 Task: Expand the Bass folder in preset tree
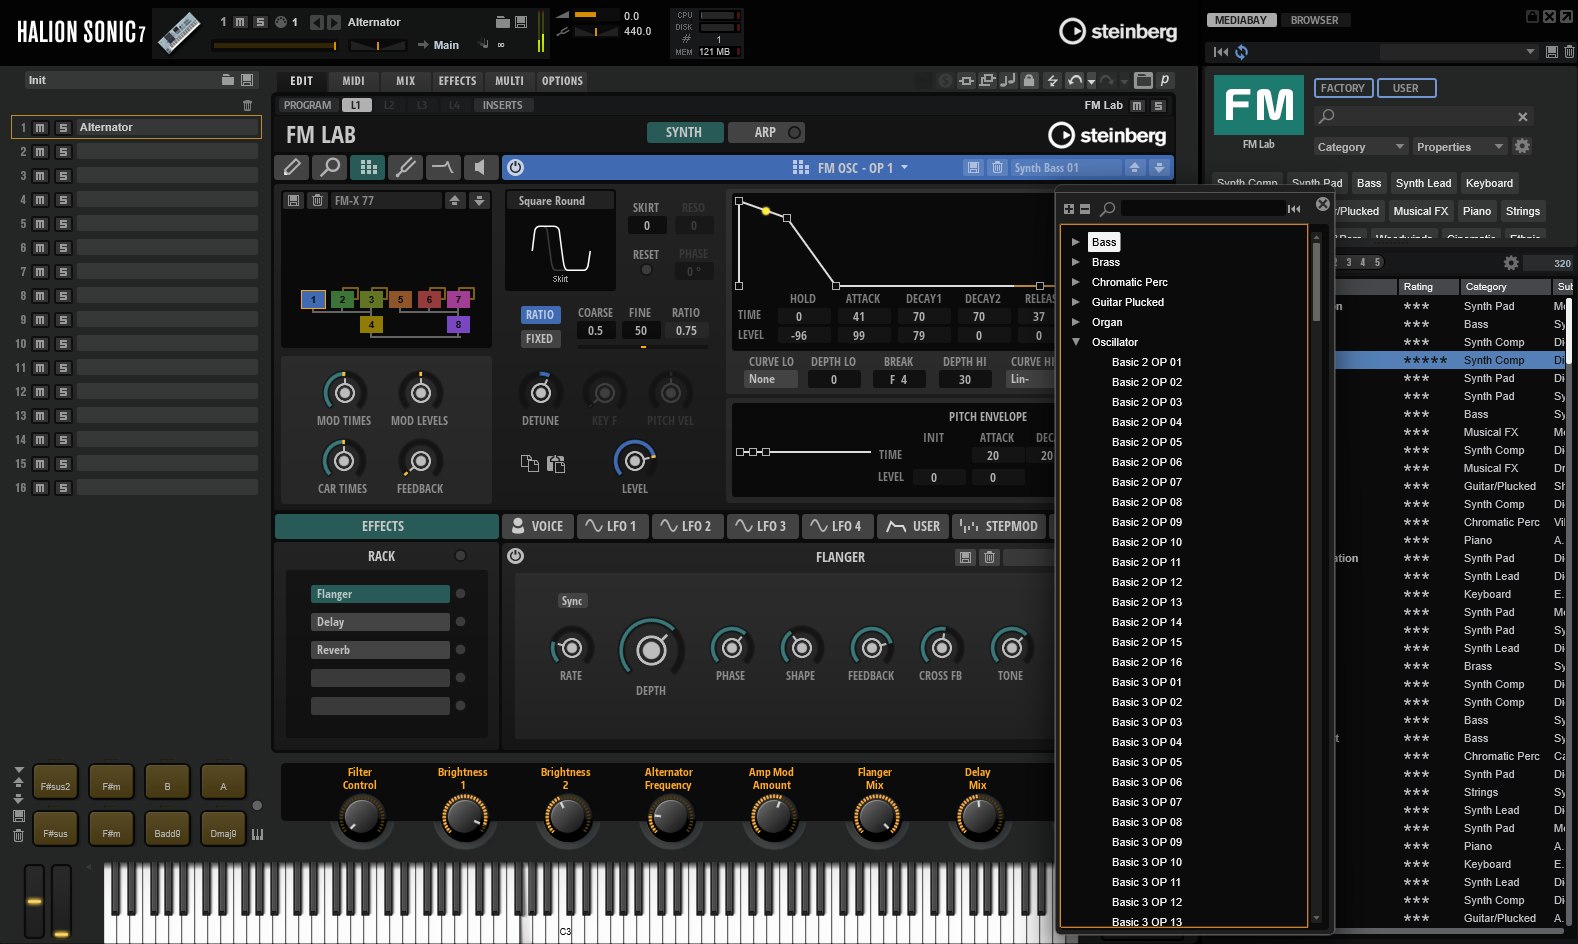(x=1076, y=242)
